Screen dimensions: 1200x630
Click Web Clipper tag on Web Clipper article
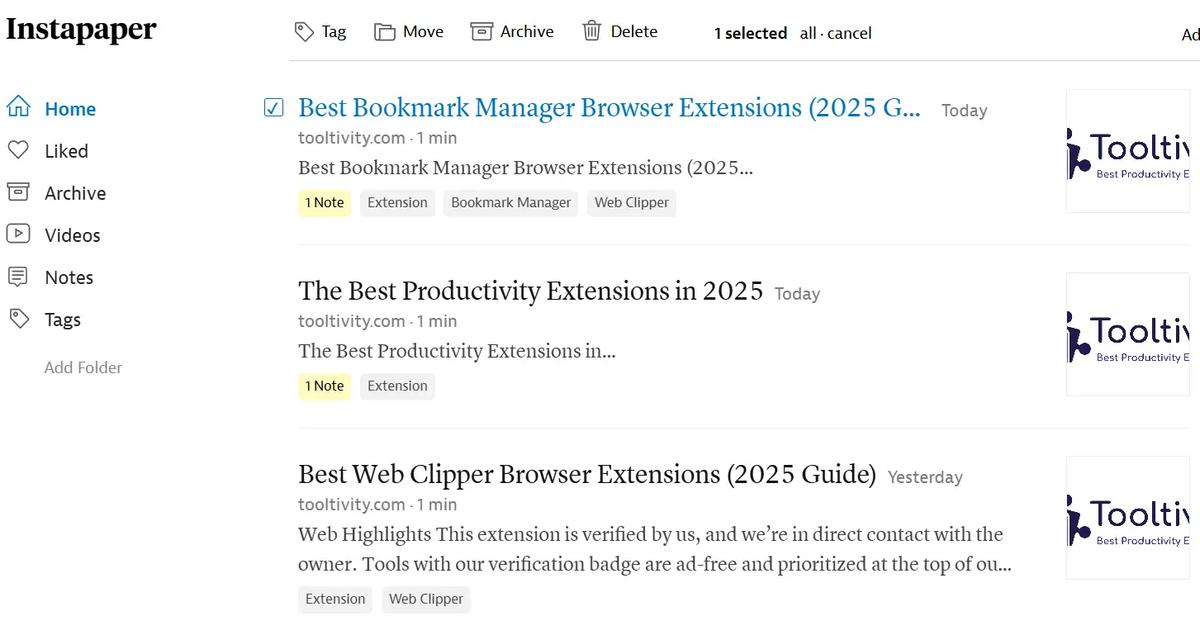point(426,599)
